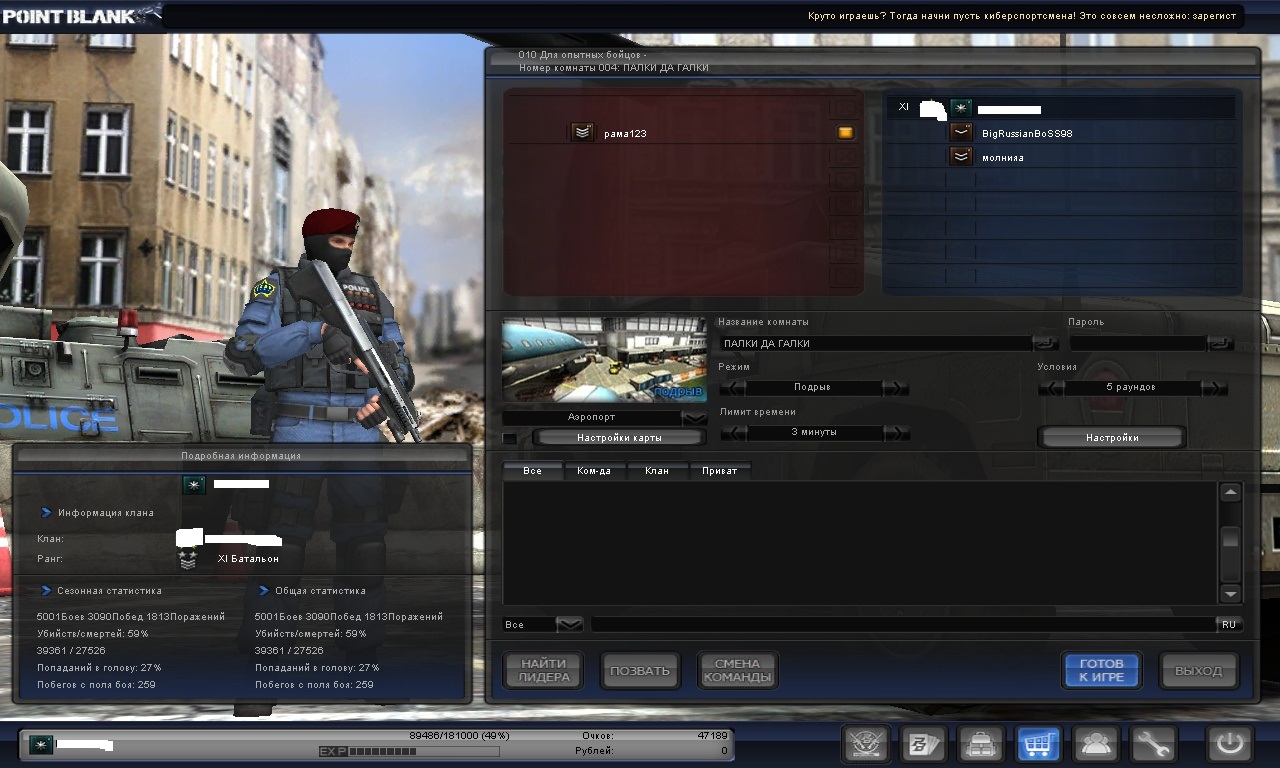The image size is (1280, 768).
Task: Click the star rank badge in the bottom status bar
Action: (41, 744)
